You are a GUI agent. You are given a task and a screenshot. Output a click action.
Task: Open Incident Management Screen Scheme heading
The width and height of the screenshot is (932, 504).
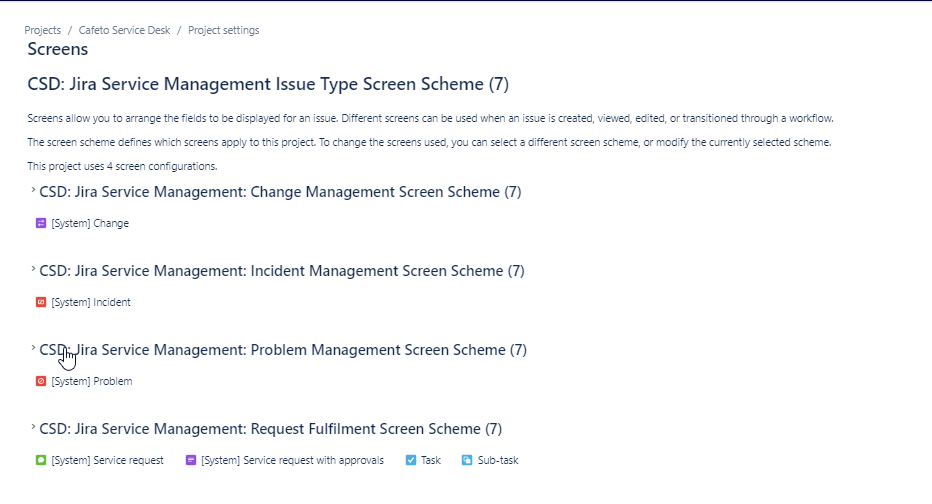pyautogui.click(x=282, y=271)
